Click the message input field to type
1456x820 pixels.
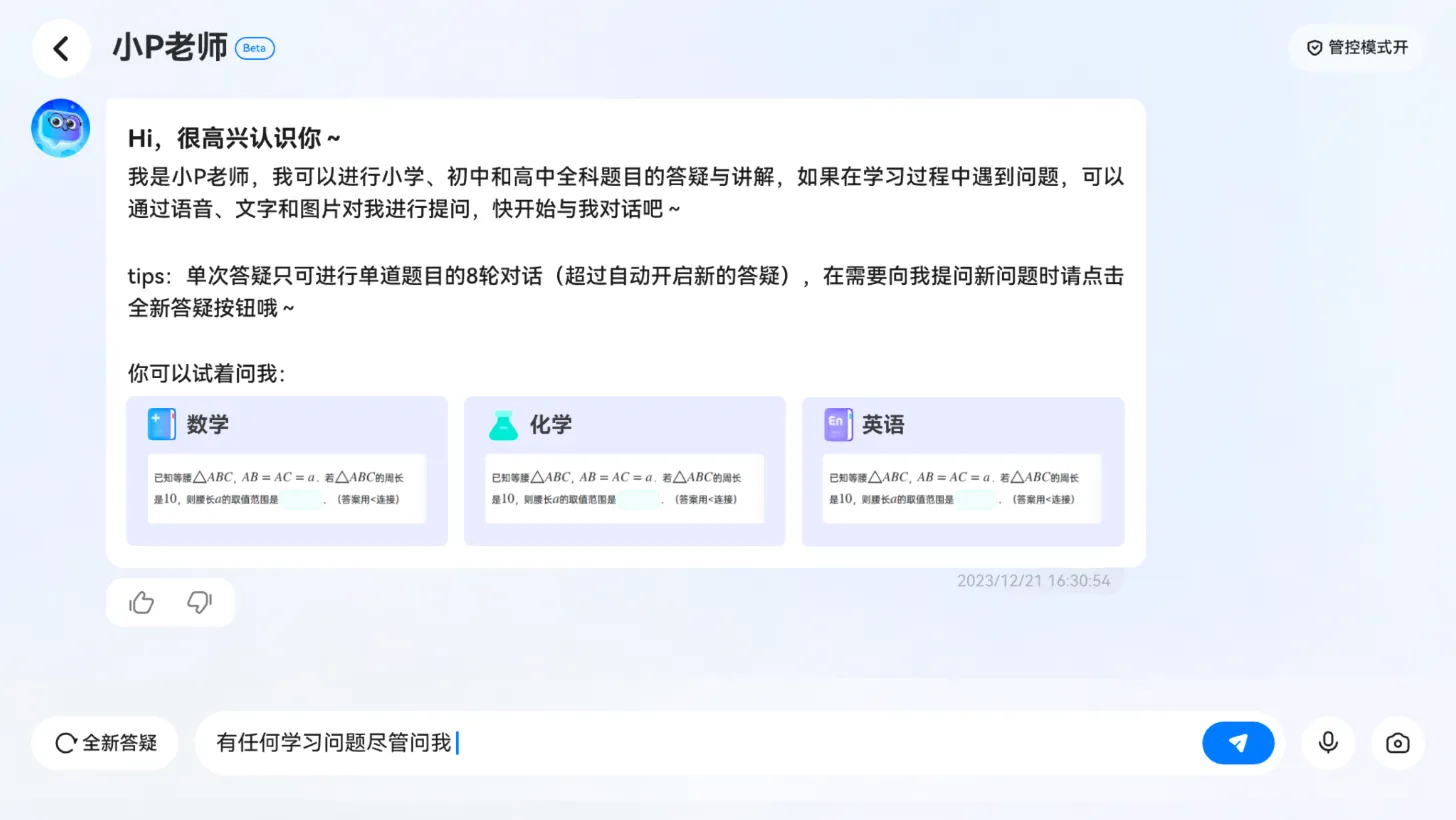(x=700, y=743)
